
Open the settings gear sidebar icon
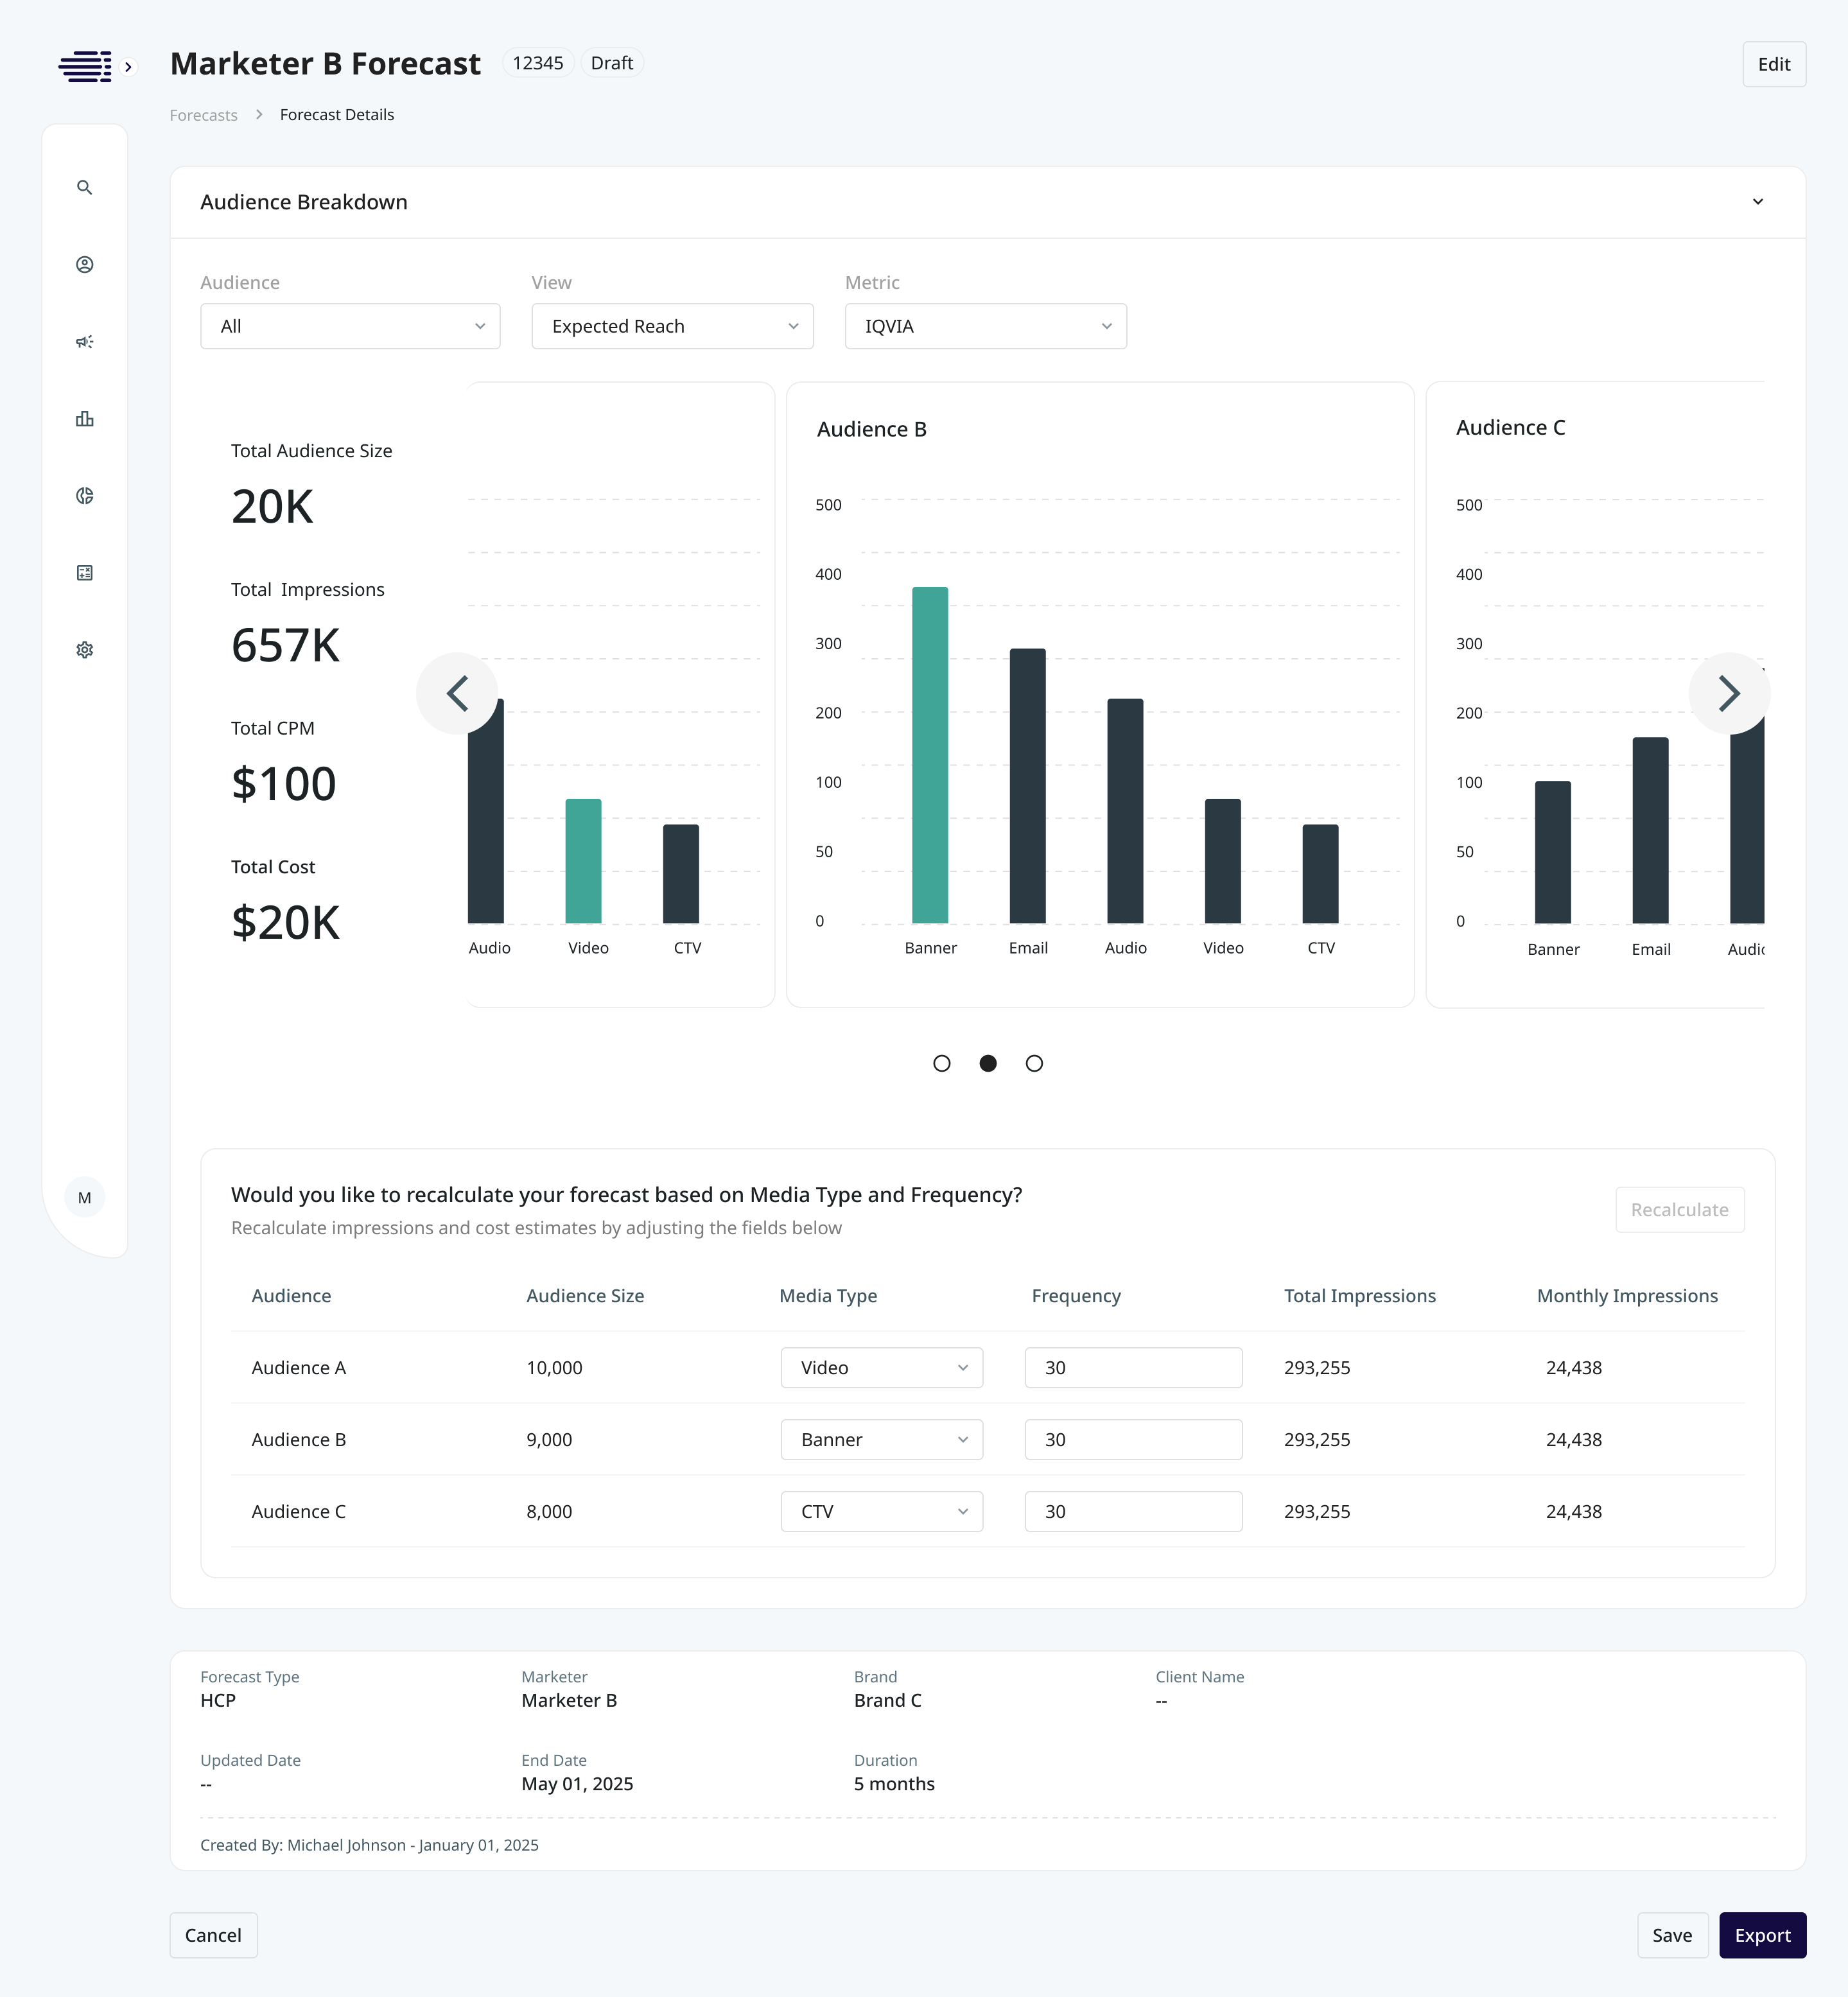85,650
